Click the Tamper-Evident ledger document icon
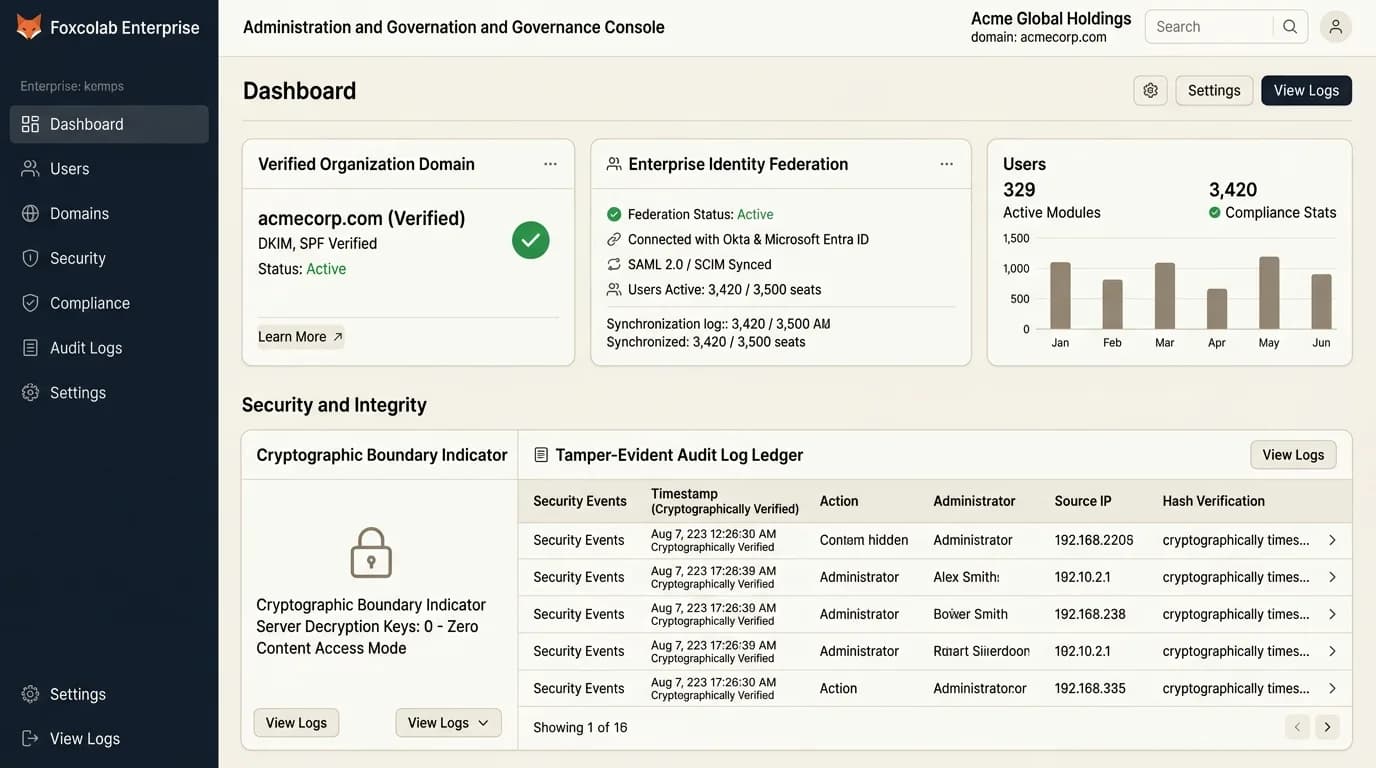This screenshot has height=768, width=1376. [x=541, y=455]
